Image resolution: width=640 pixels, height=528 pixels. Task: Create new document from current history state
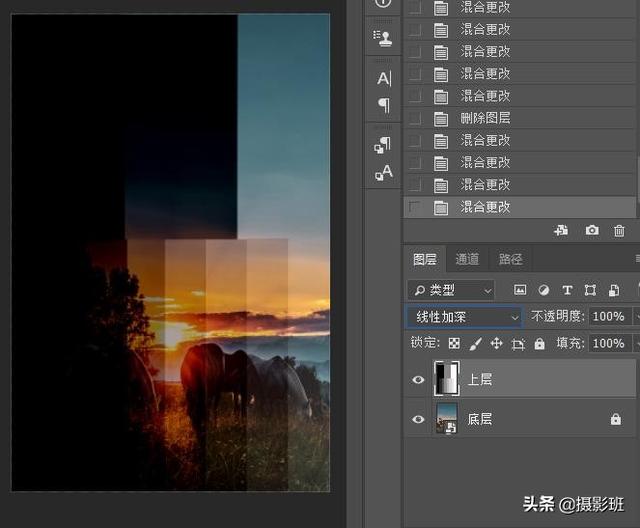click(561, 230)
